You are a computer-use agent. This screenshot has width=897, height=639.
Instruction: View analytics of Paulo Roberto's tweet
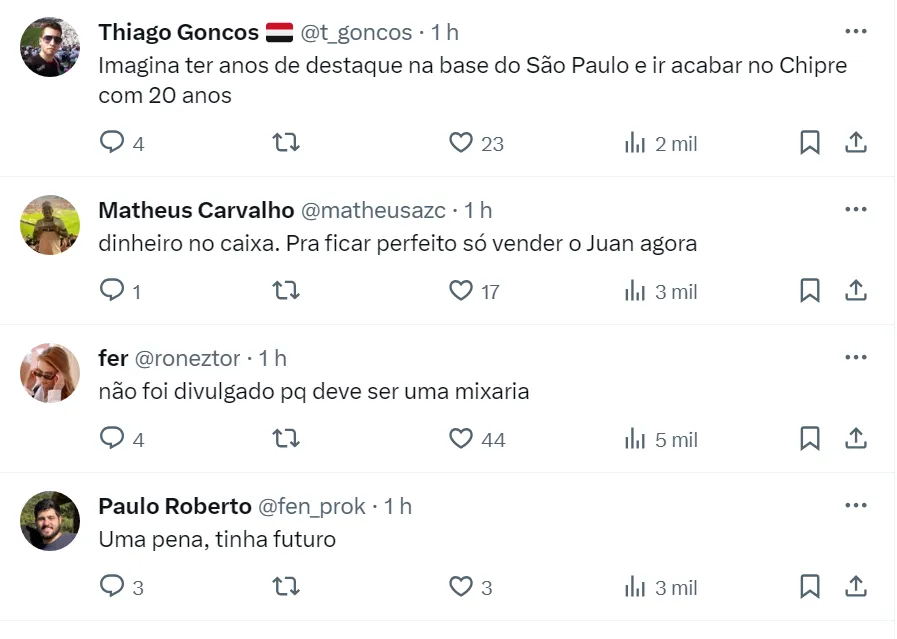coord(635,587)
